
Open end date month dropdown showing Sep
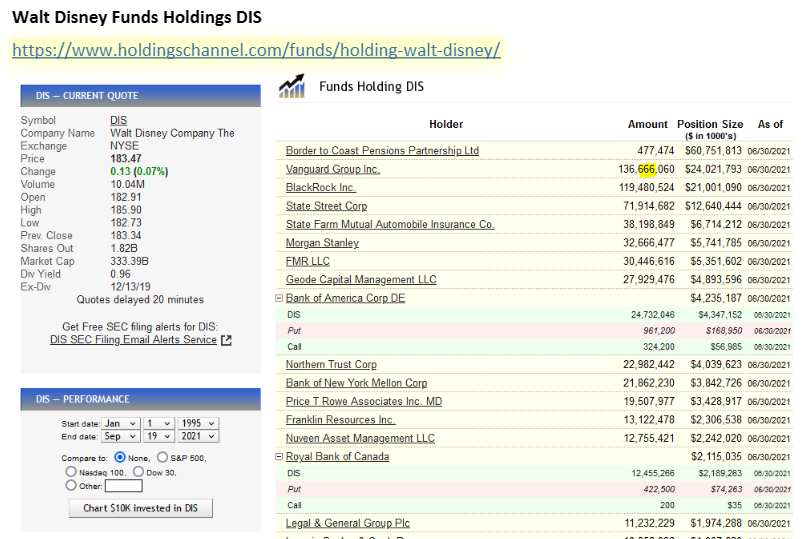[120, 436]
